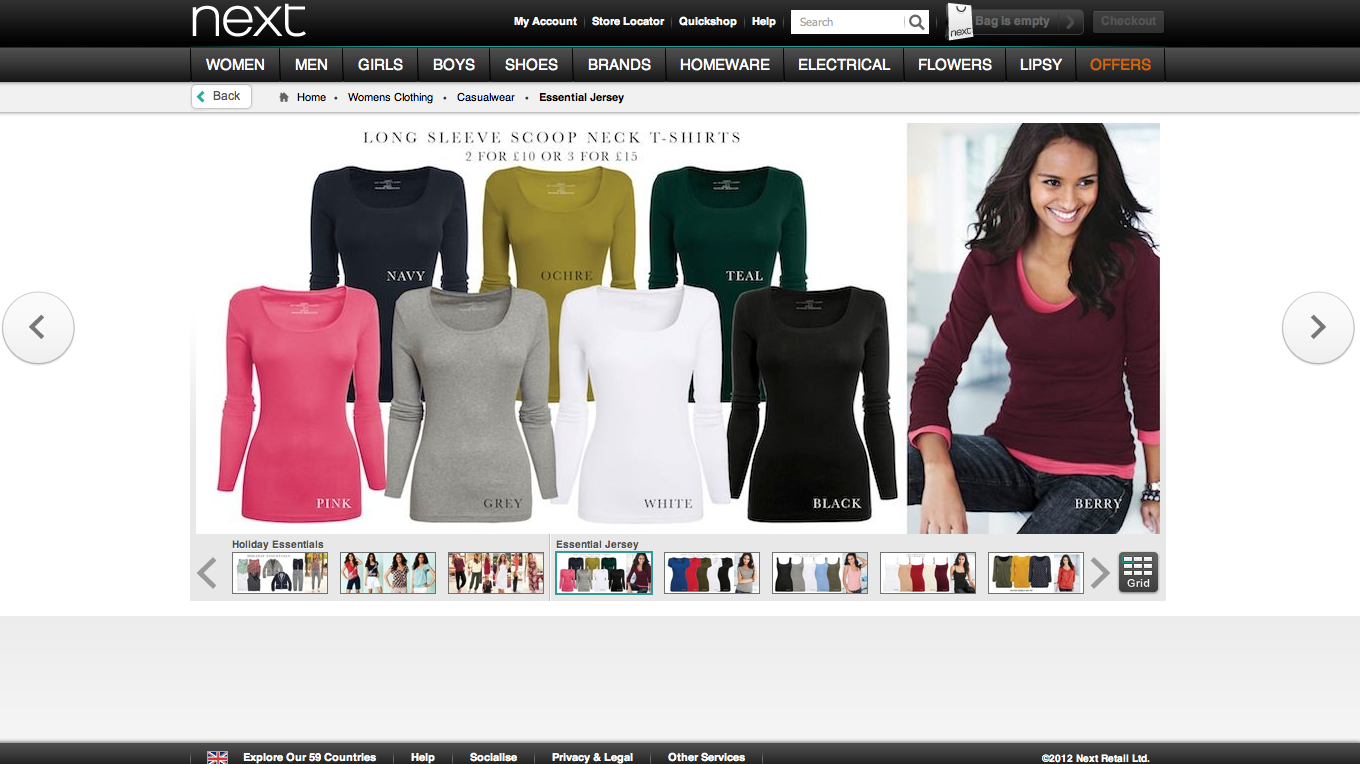This screenshot has height=764, width=1360.
Task: Open Womens Clothing from the breadcrumb
Action: (x=390, y=97)
